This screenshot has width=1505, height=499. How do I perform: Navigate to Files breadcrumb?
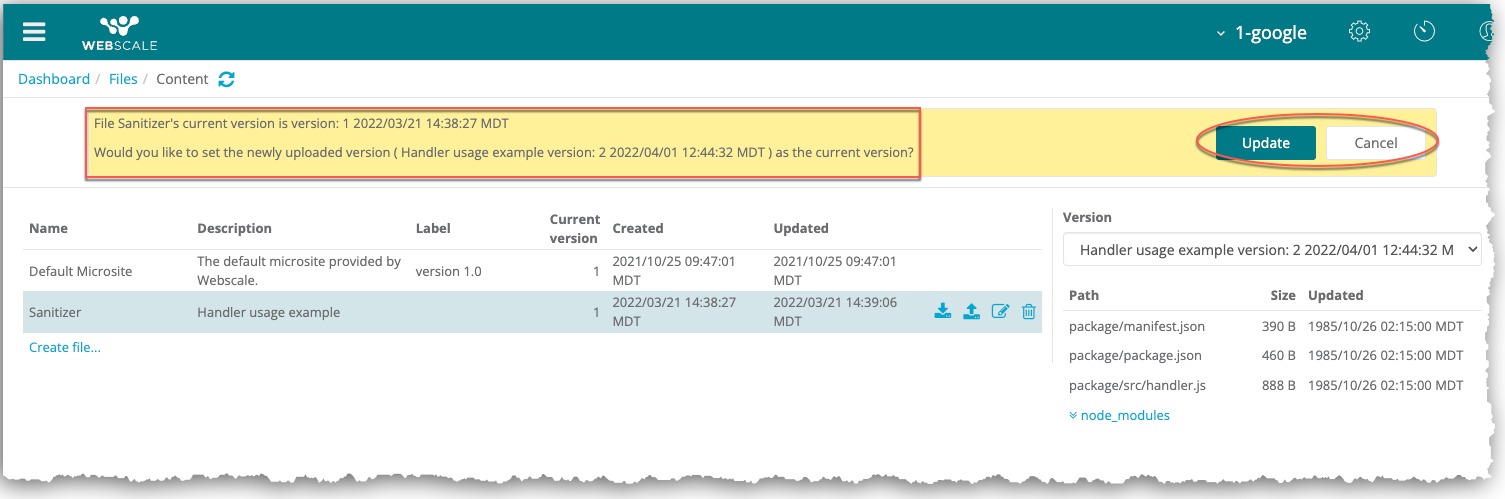[123, 79]
